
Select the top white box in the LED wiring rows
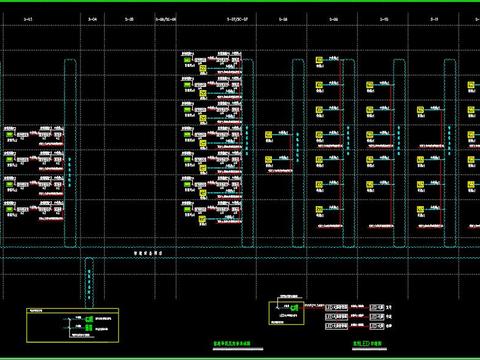pos(336,307)
